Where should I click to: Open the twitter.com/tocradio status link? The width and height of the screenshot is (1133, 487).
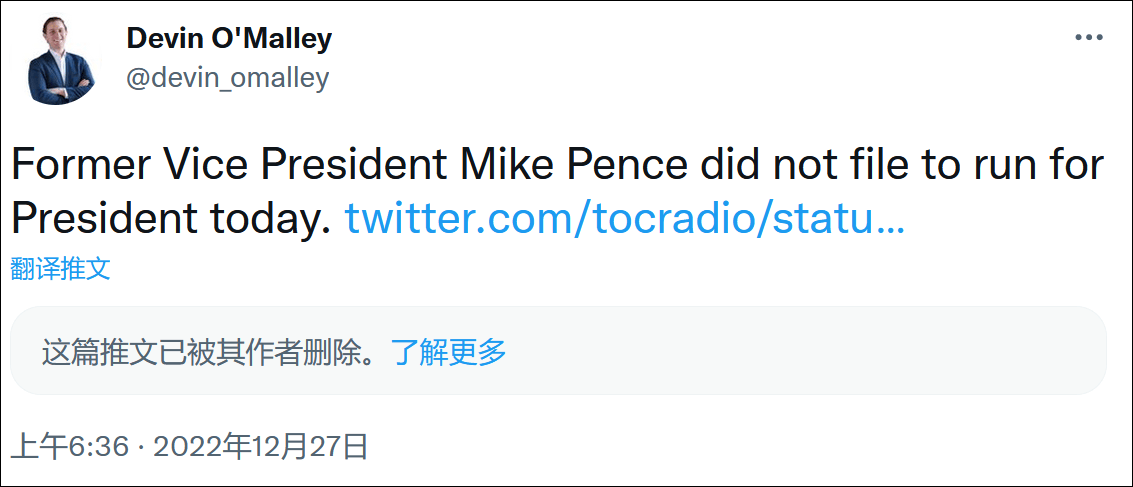coord(624,219)
